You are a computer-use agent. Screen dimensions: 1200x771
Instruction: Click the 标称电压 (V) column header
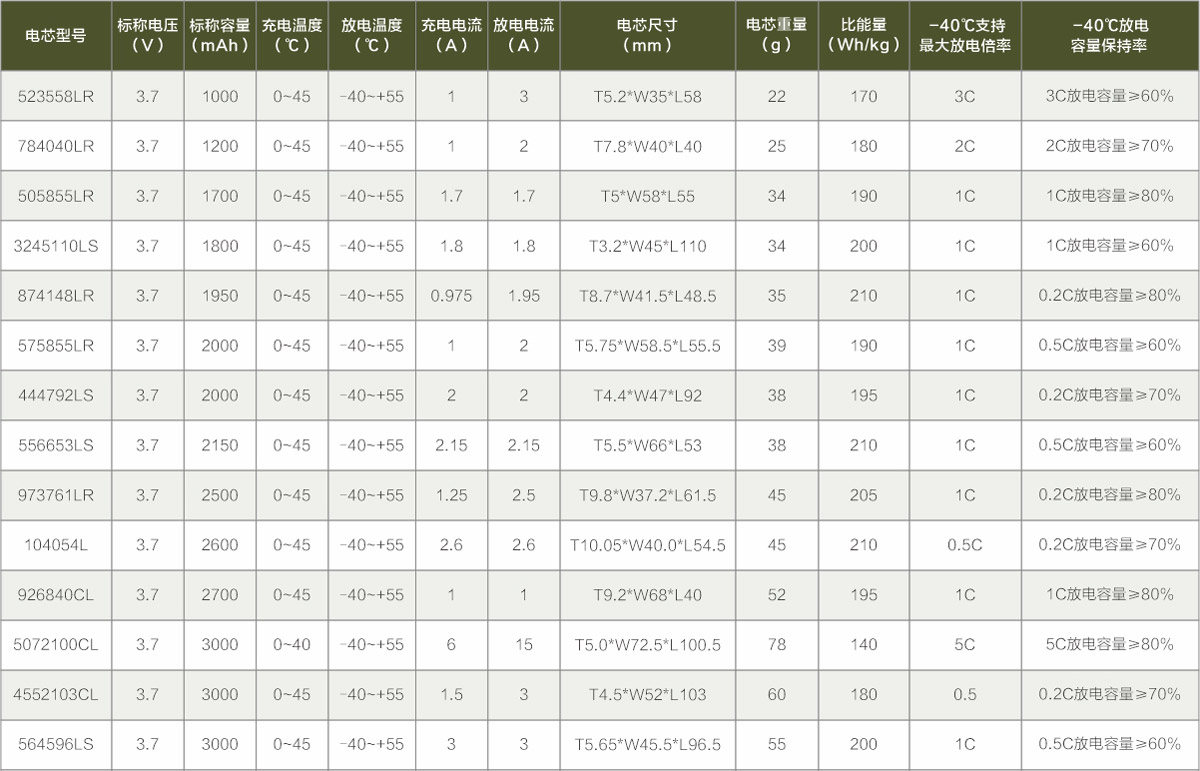coord(147,35)
